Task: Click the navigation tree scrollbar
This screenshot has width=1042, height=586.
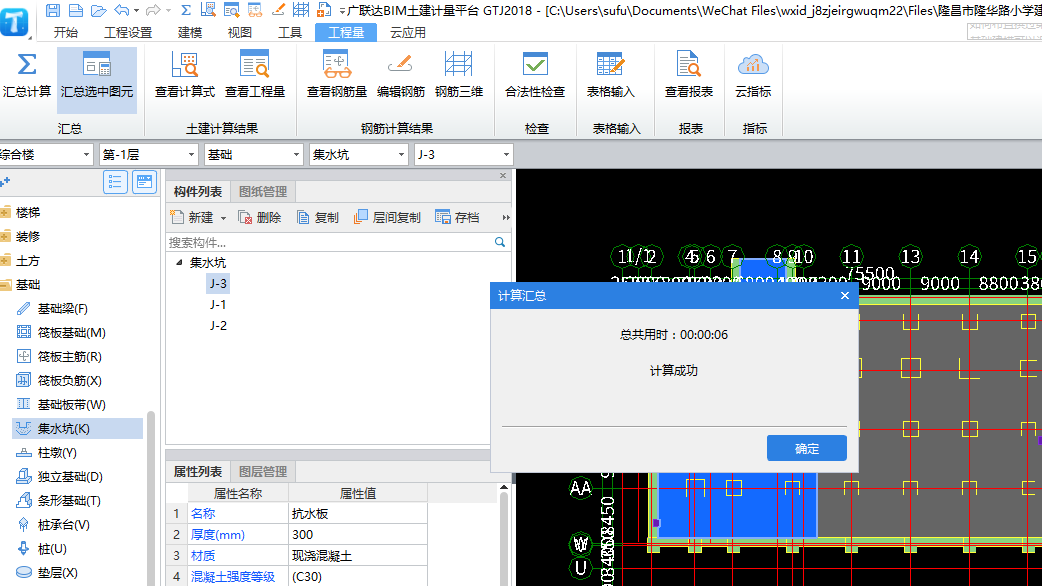Action: coord(151,498)
